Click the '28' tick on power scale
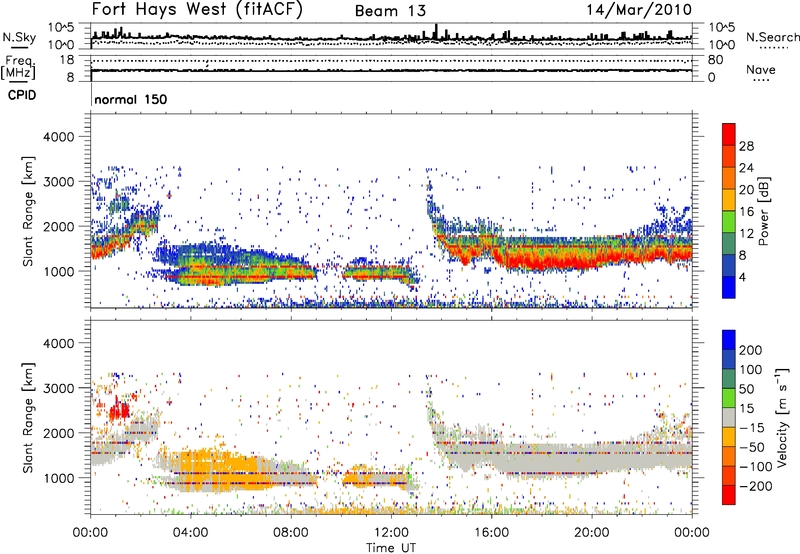The image size is (800, 554). pyautogui.click(x=746, y=146)
